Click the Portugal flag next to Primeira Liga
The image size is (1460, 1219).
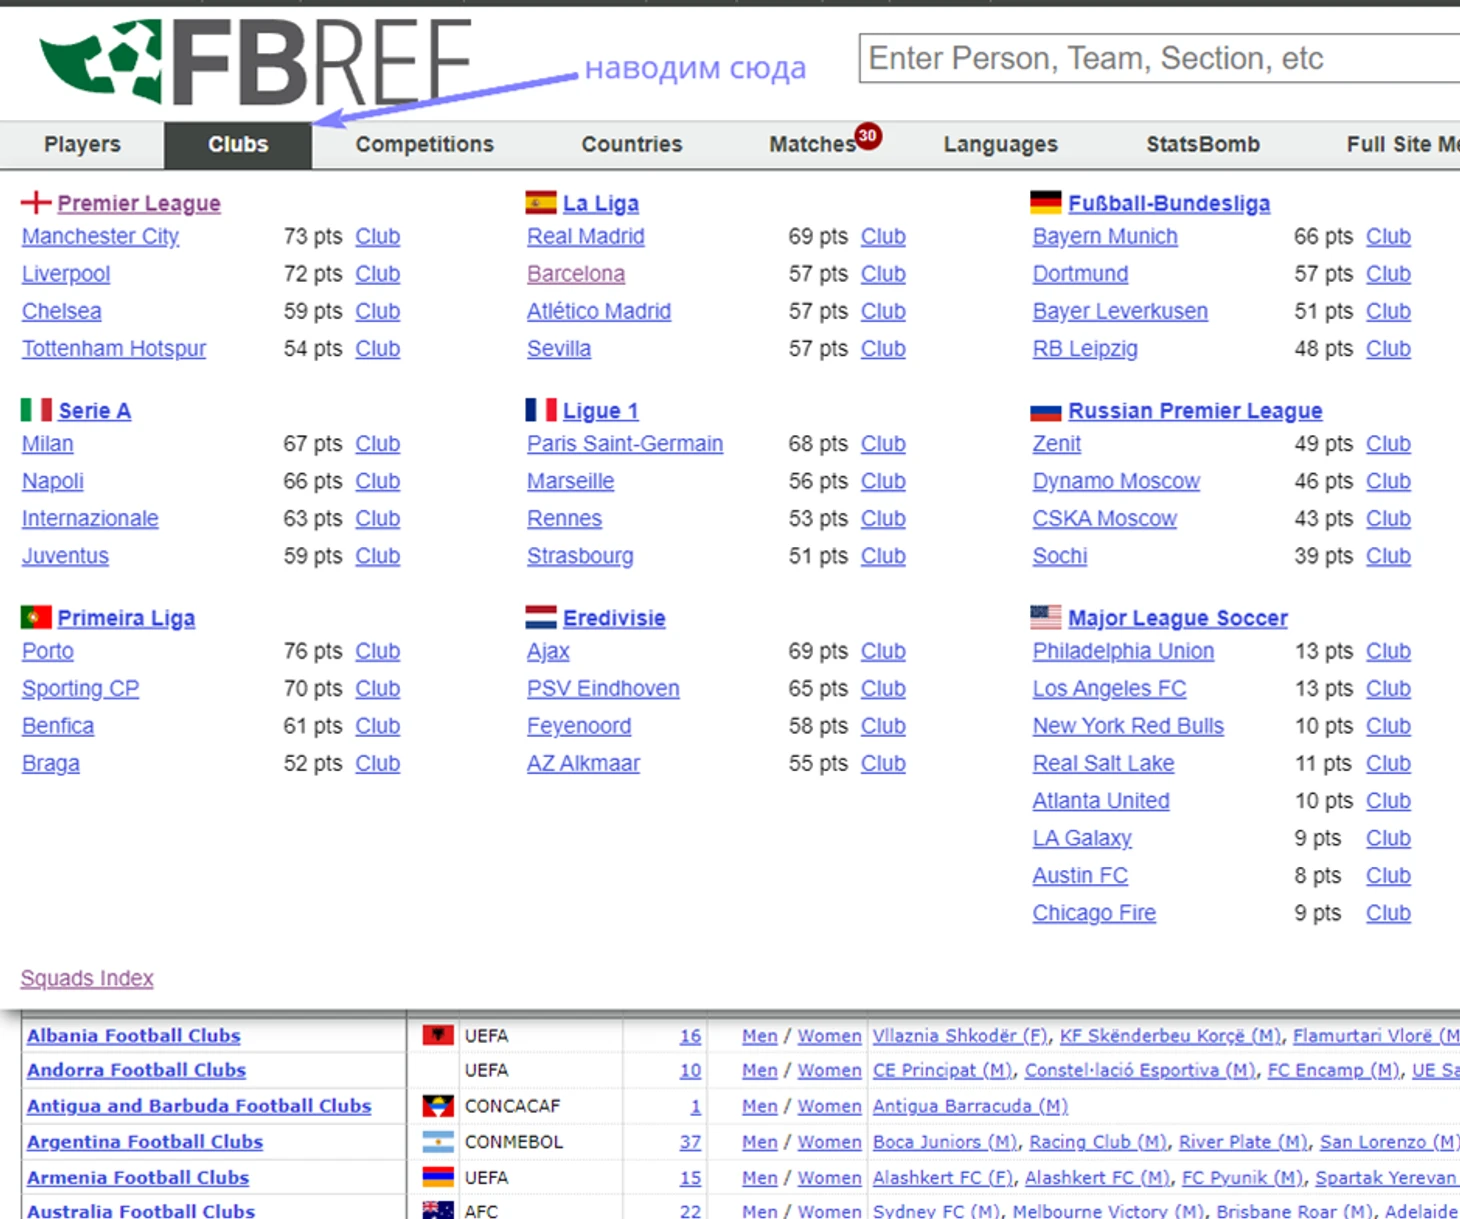click(36, 617)
